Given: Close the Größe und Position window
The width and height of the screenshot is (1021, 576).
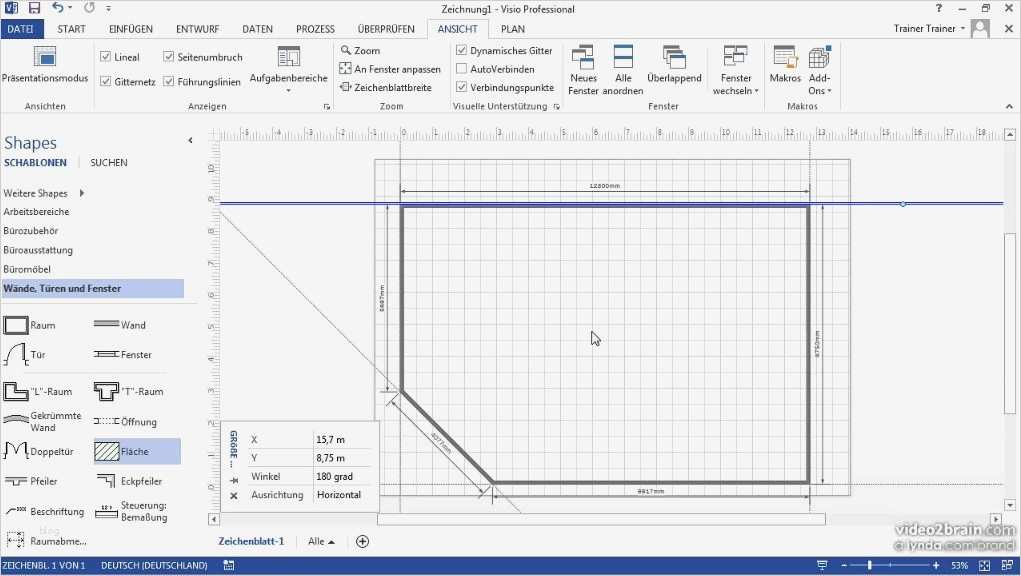Looking at the screenshot, I should 234,495.
